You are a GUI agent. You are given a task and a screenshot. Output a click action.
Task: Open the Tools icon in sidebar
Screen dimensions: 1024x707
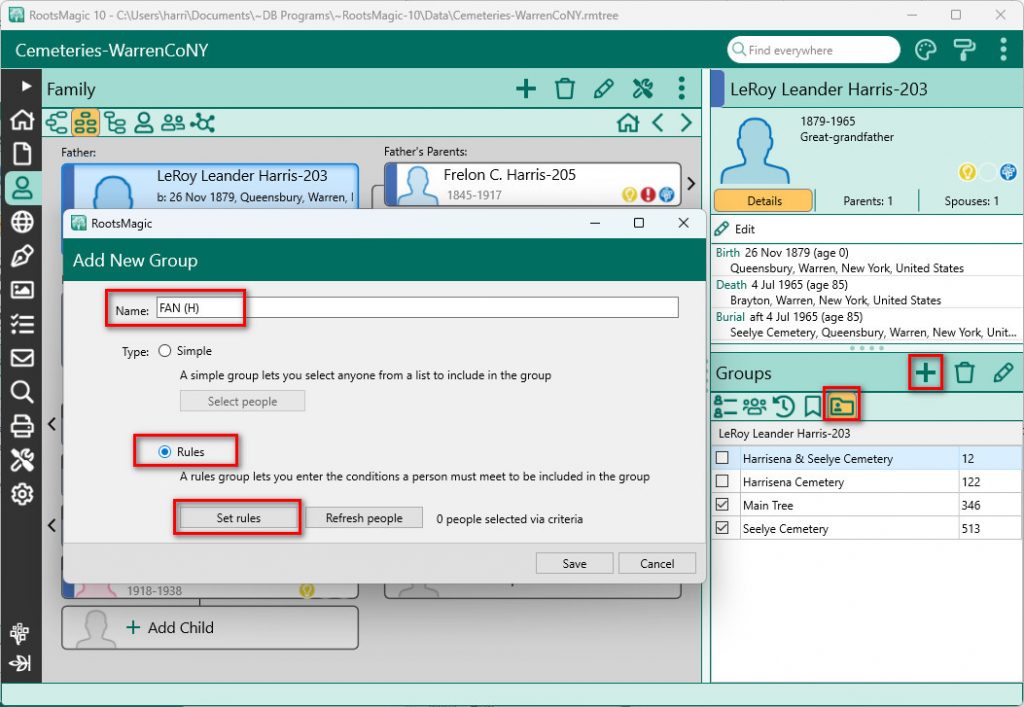22,460
